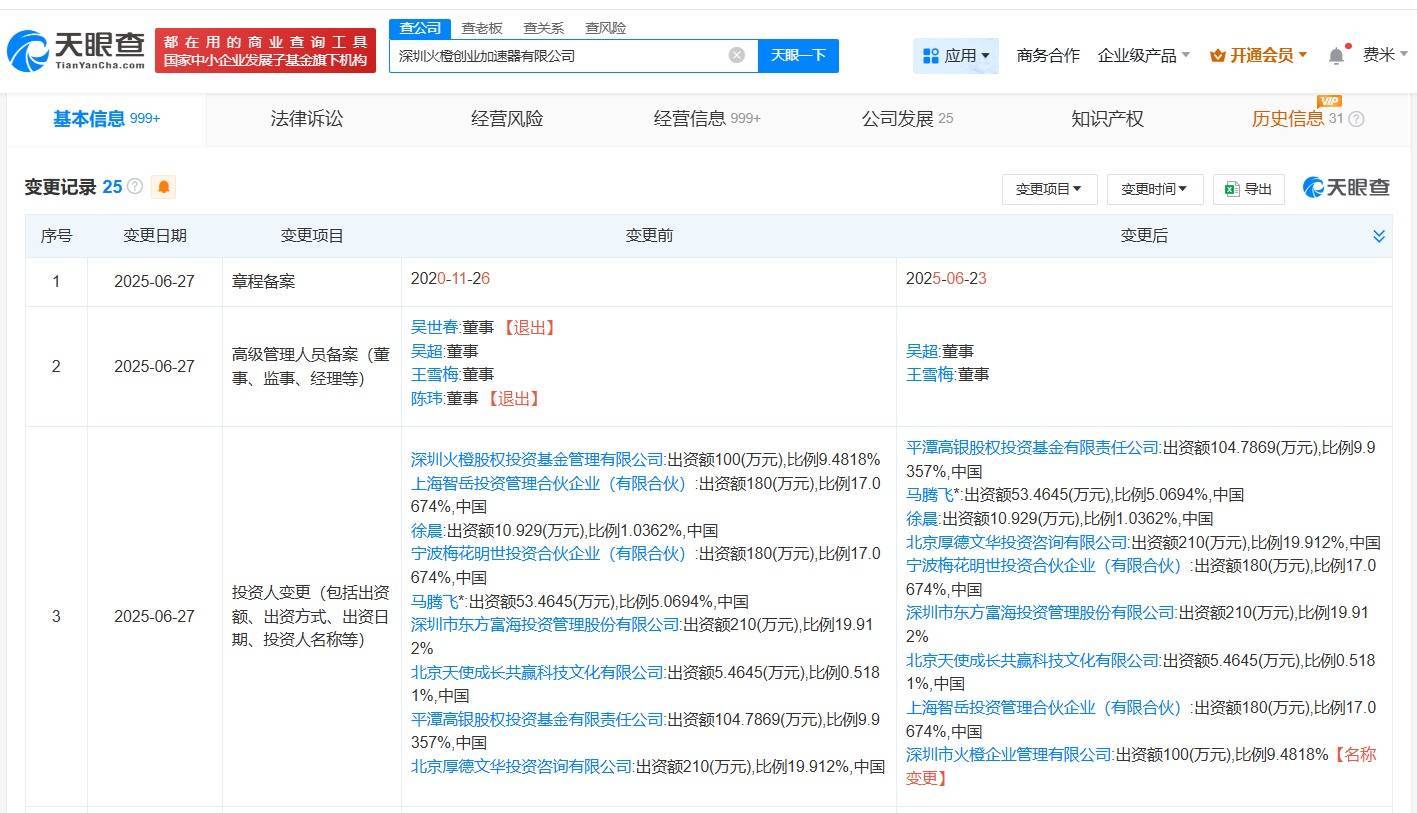Click the red 国家中小企业发展子基金 banner
The height and width of the screenshot is (813, 1417).
pos(265,50)
